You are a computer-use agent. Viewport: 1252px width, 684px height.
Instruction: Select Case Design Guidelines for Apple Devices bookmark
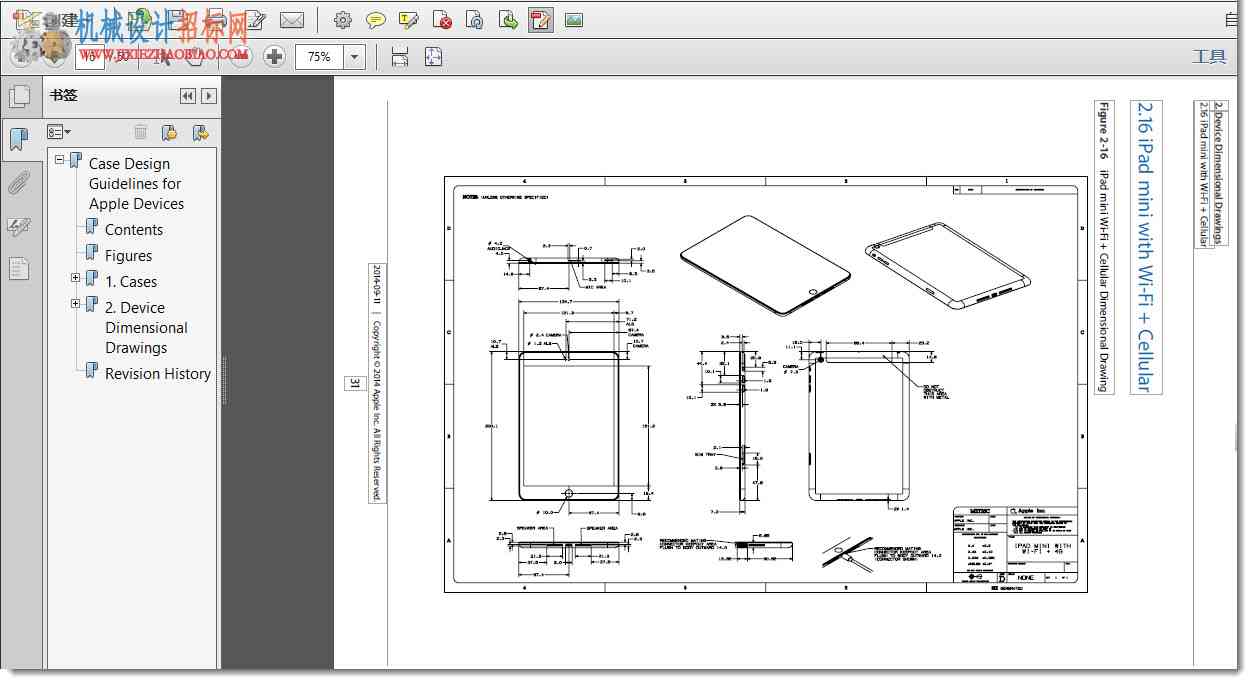tap(136, 184)
